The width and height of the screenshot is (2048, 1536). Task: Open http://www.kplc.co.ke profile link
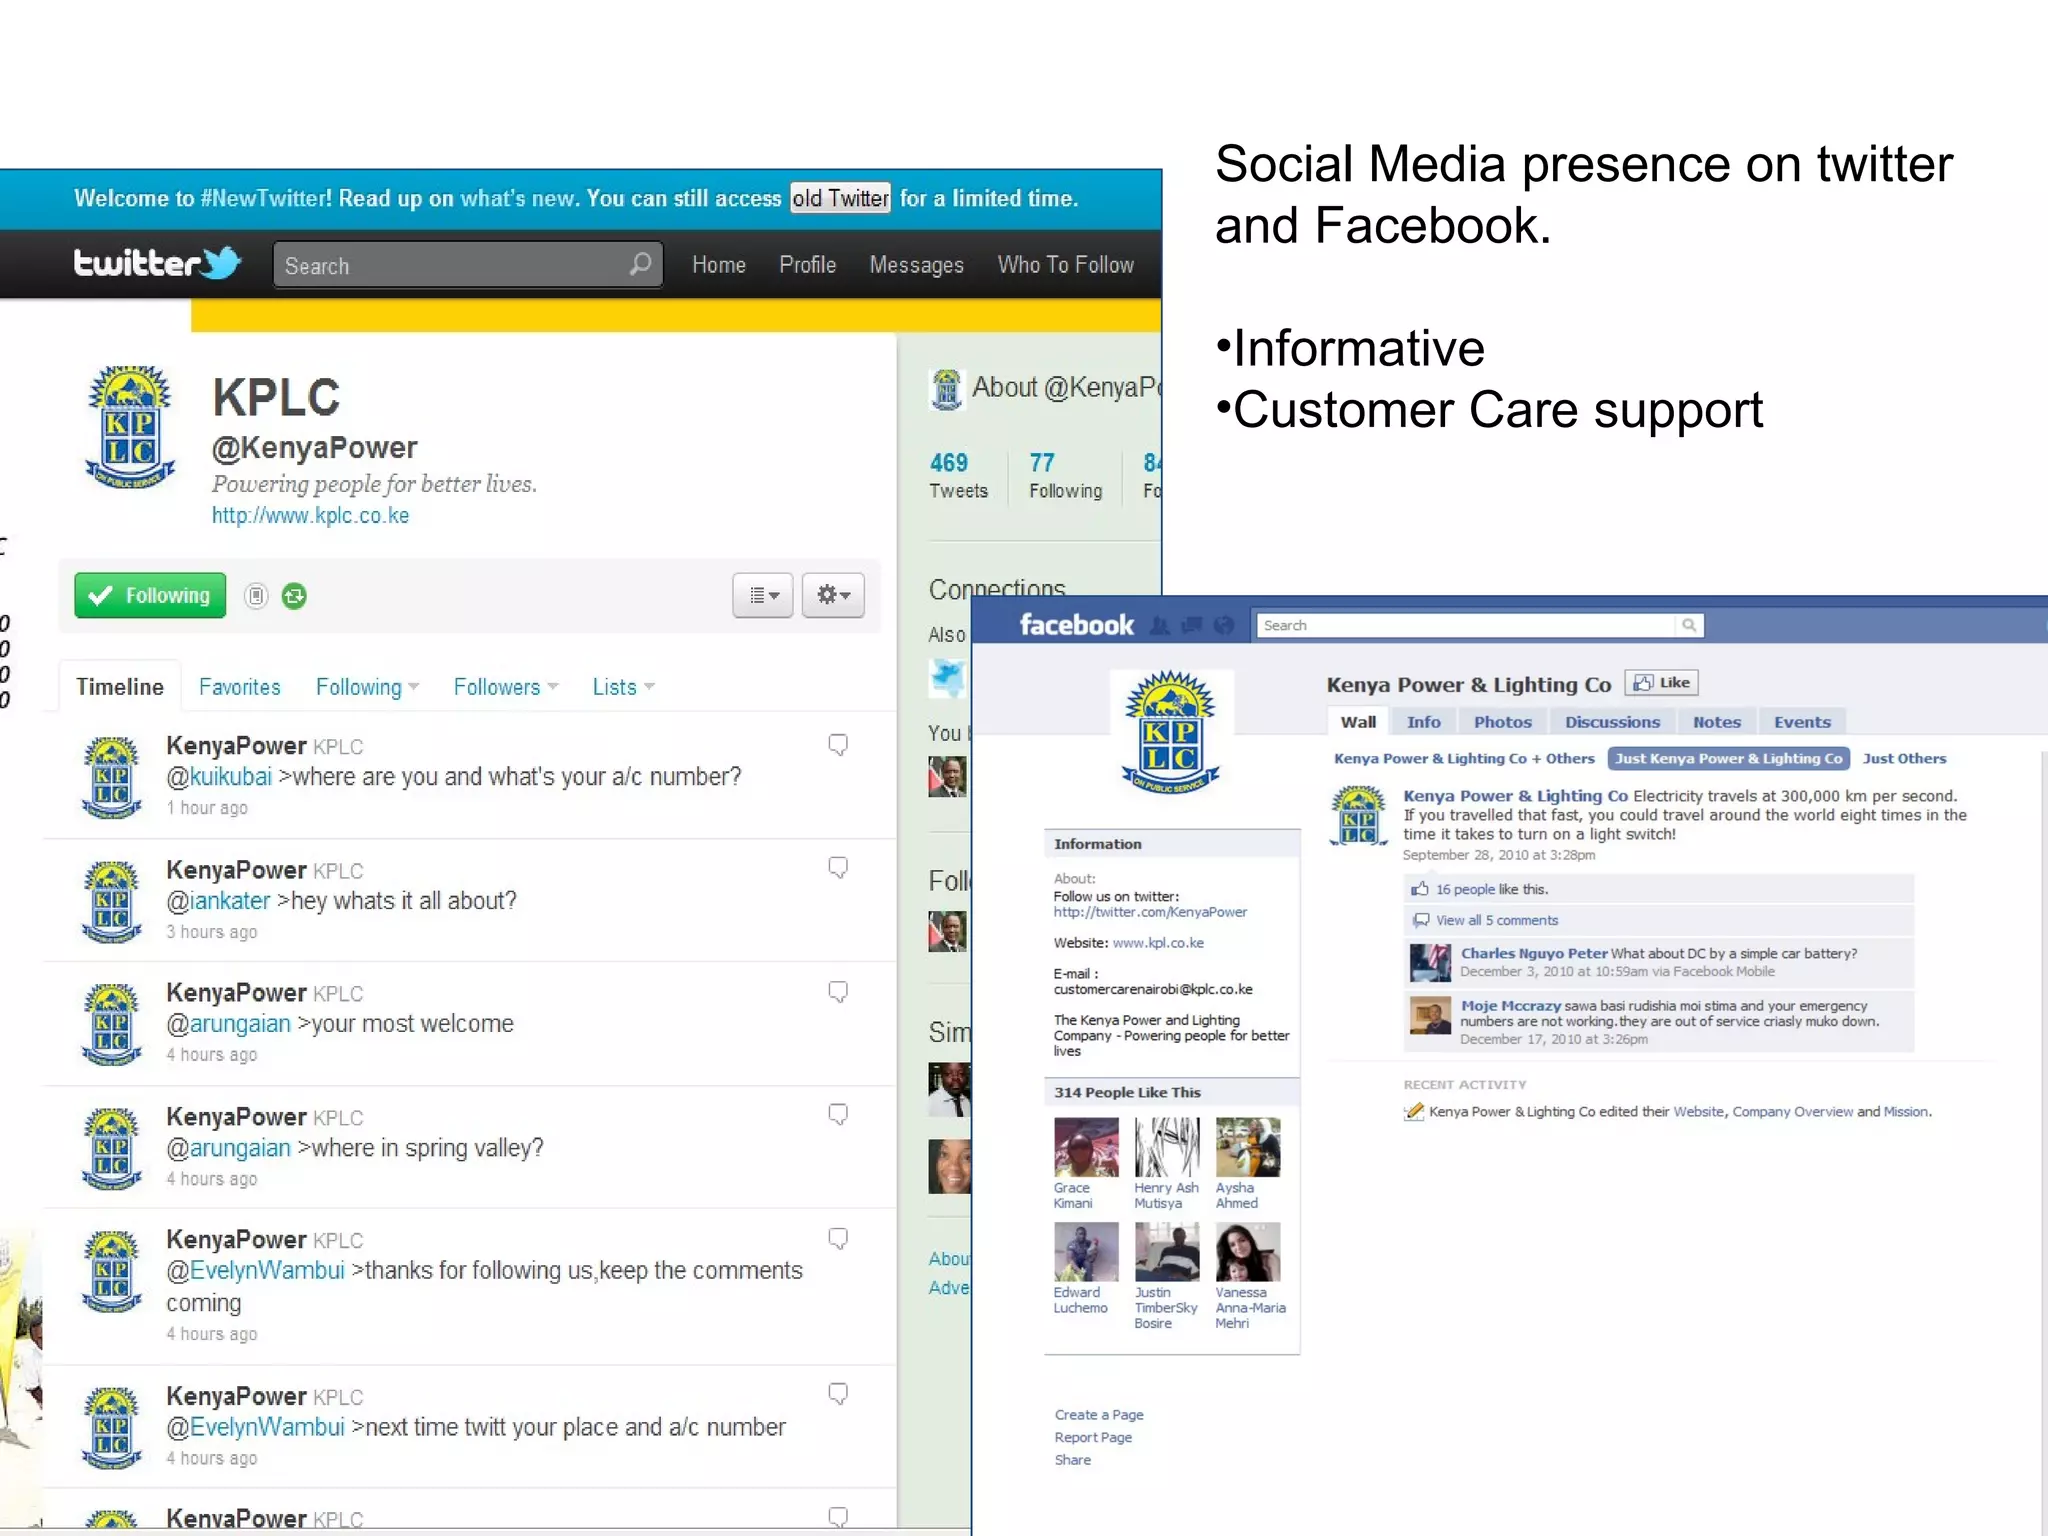(310, 516)
